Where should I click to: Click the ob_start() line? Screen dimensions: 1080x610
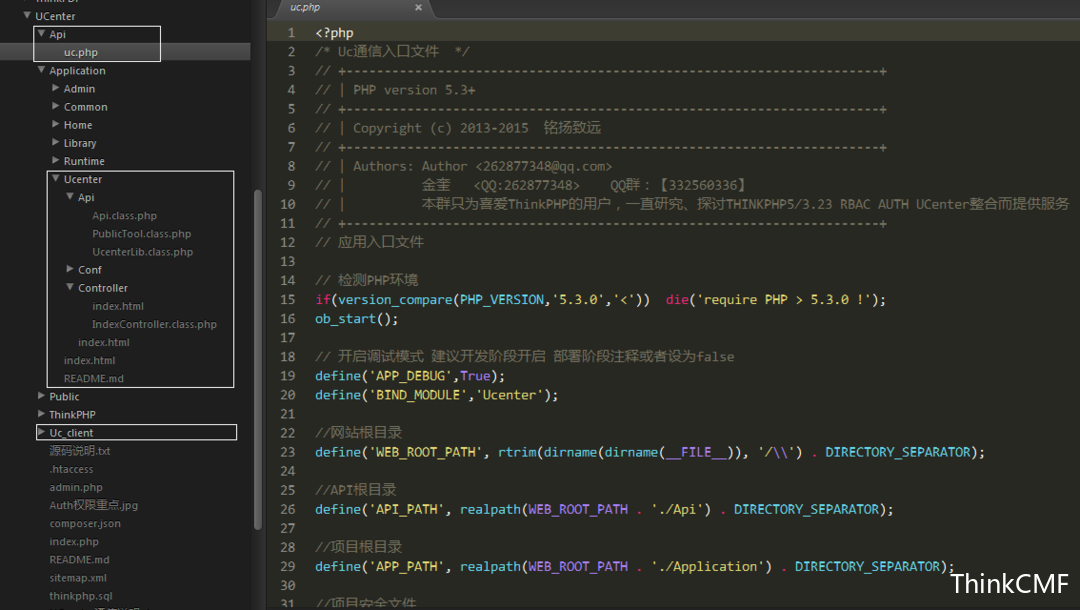click(357, 319)
